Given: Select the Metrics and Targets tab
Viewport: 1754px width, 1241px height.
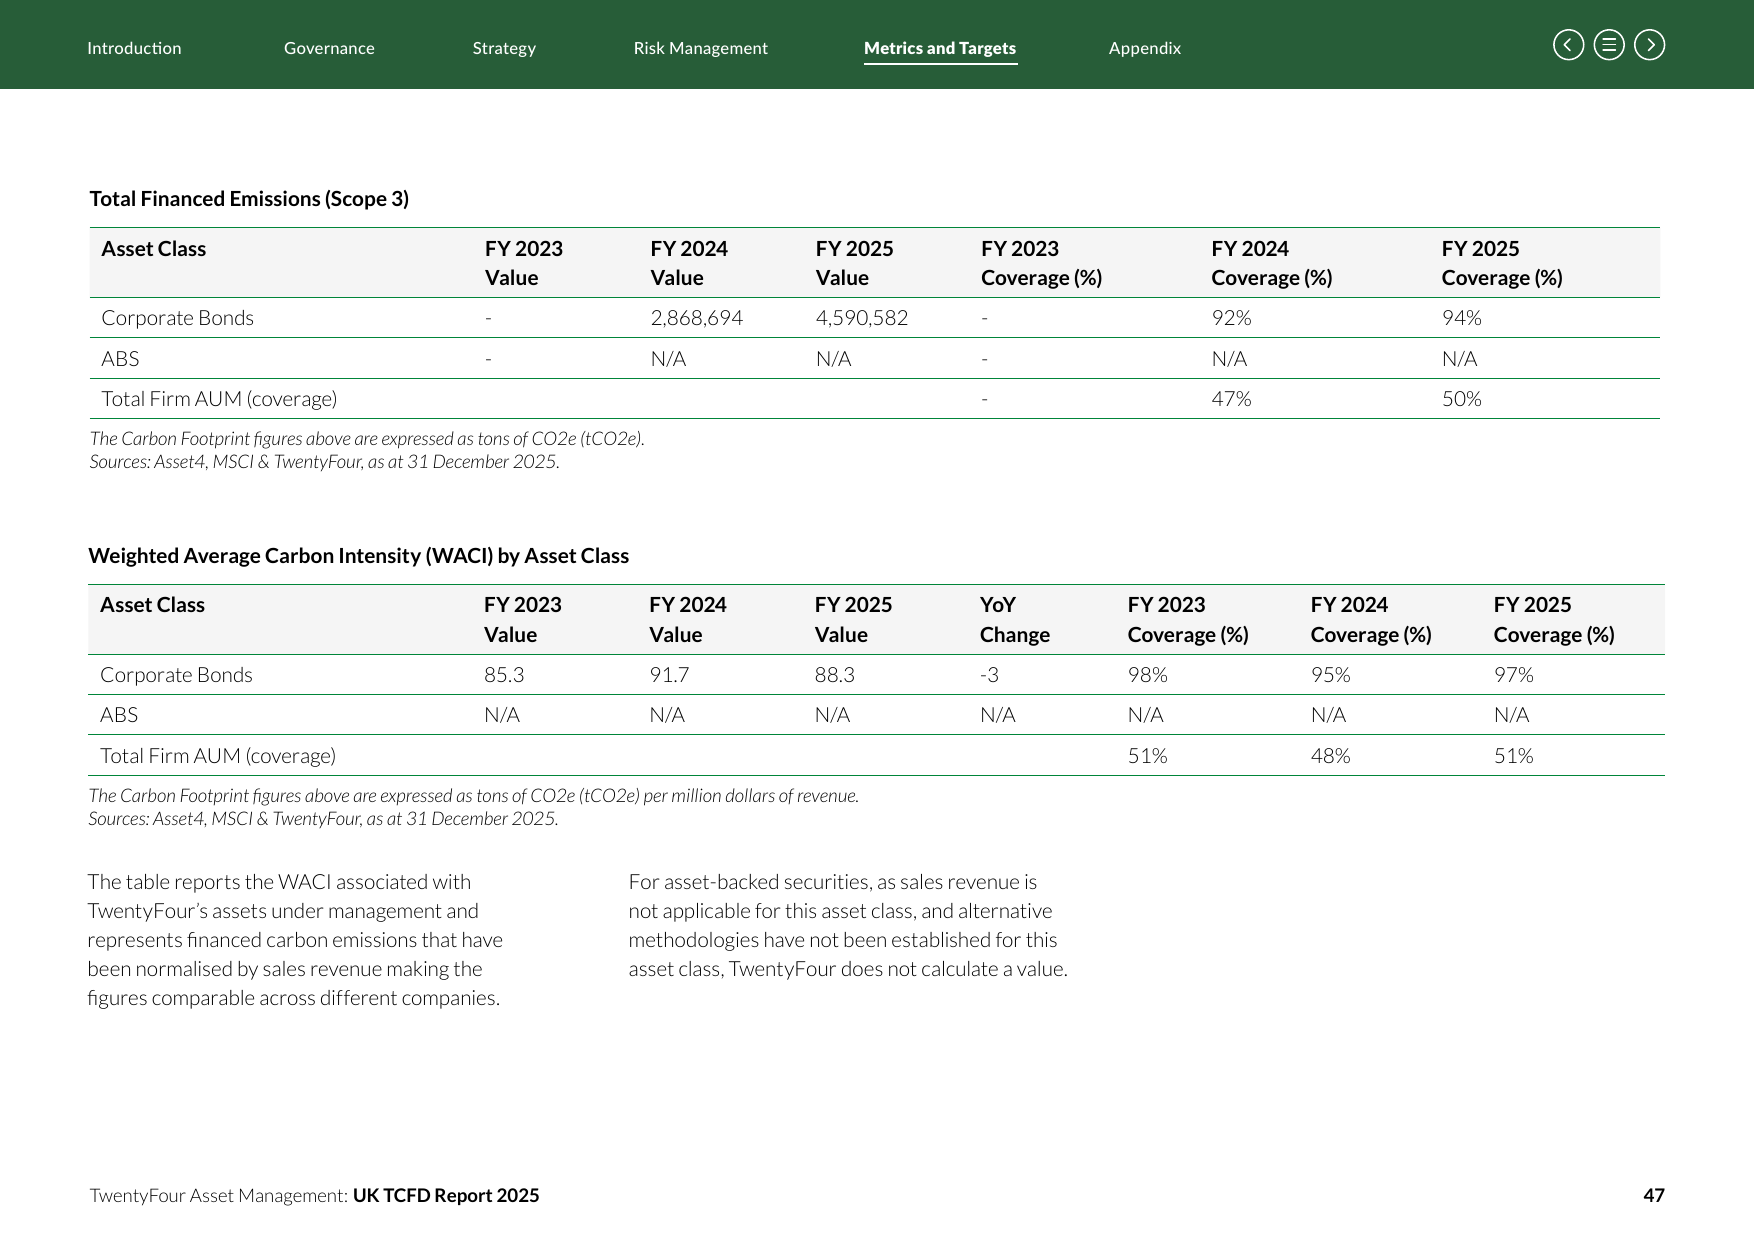Looking at the screenshot, I should 940,48.
